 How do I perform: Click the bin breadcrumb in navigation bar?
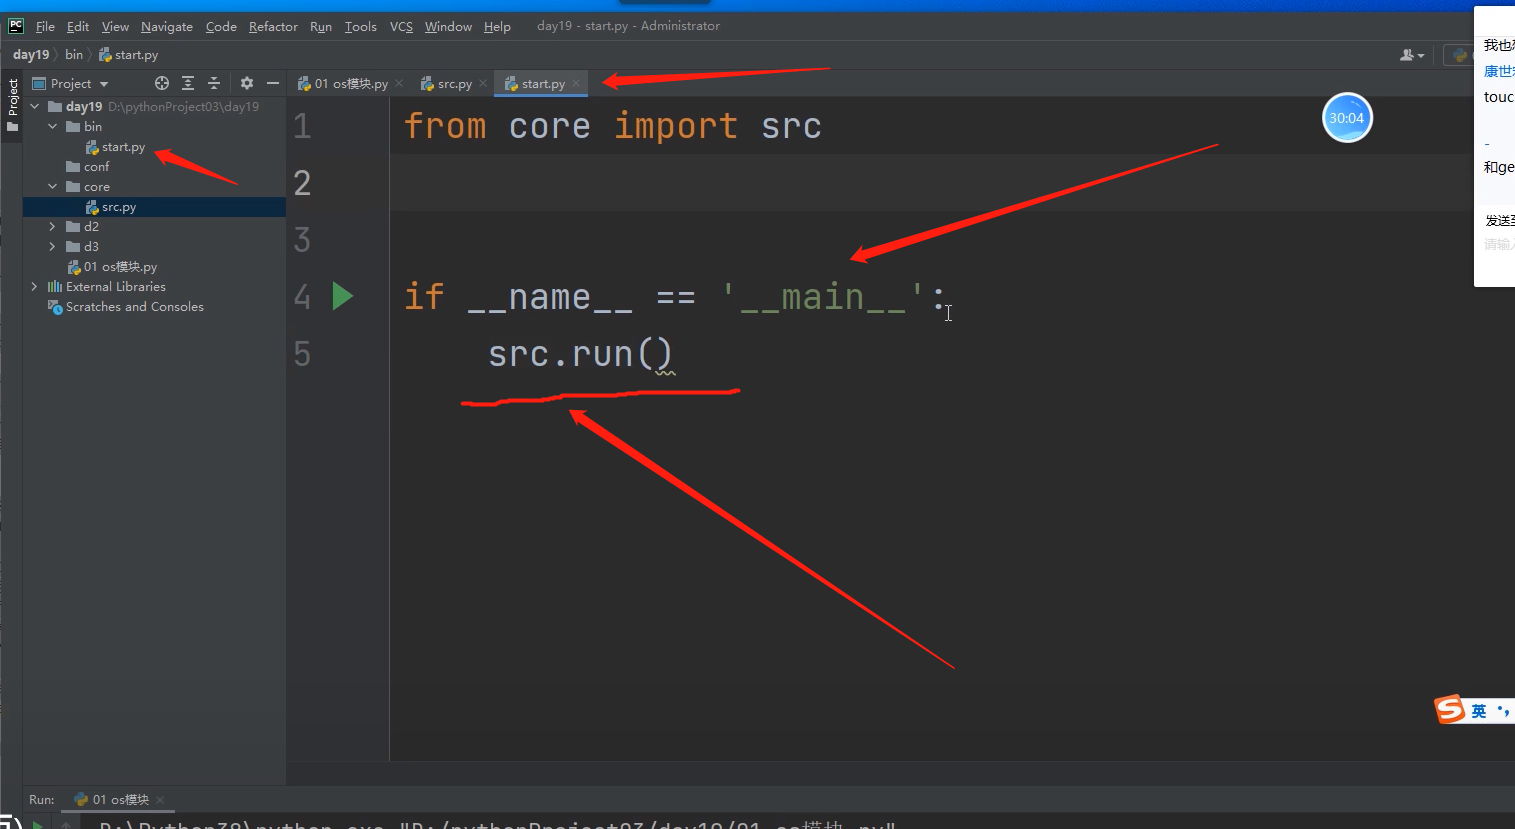[74, 55]
